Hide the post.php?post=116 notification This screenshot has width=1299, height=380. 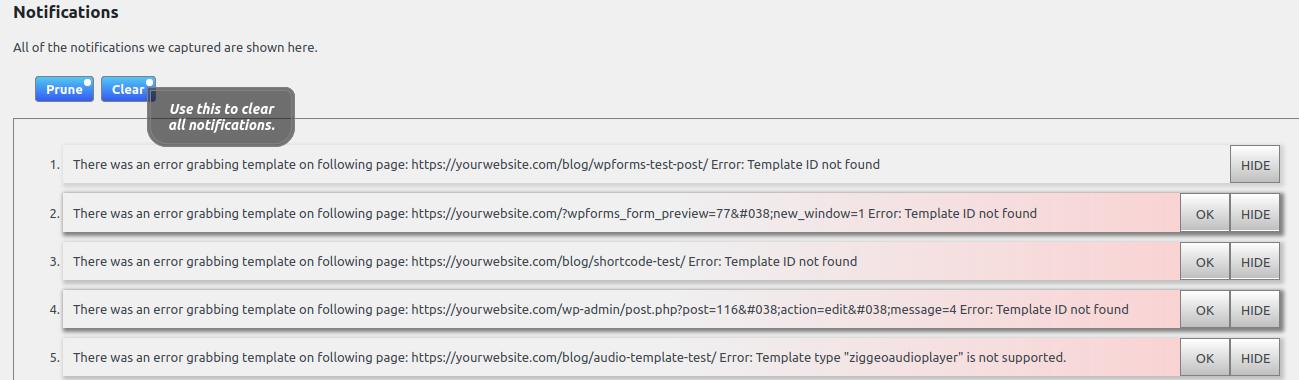1255,310
